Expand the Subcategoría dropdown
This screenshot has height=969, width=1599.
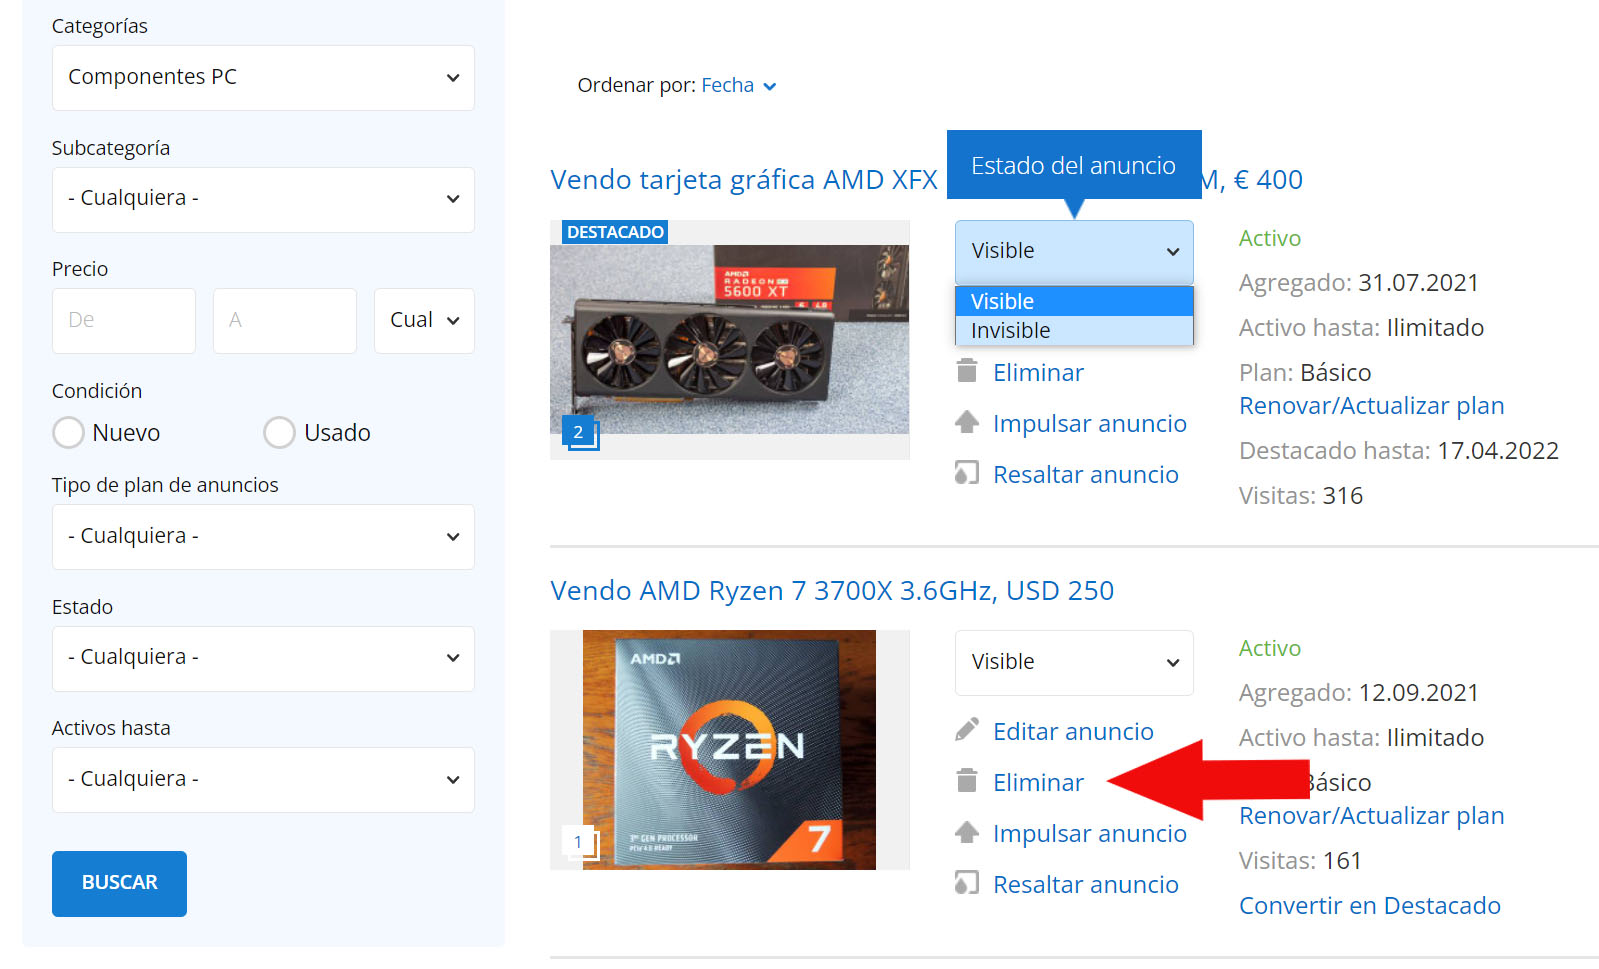coord(263,199)
